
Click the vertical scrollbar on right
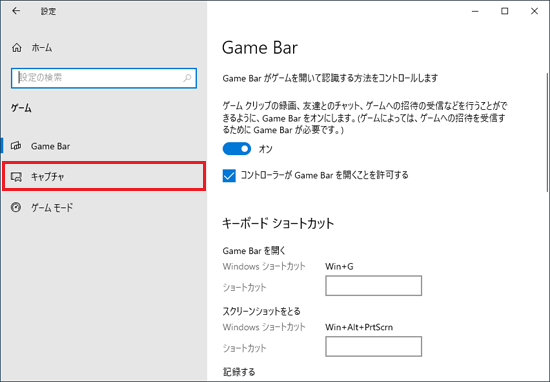[x=547, y=132]
